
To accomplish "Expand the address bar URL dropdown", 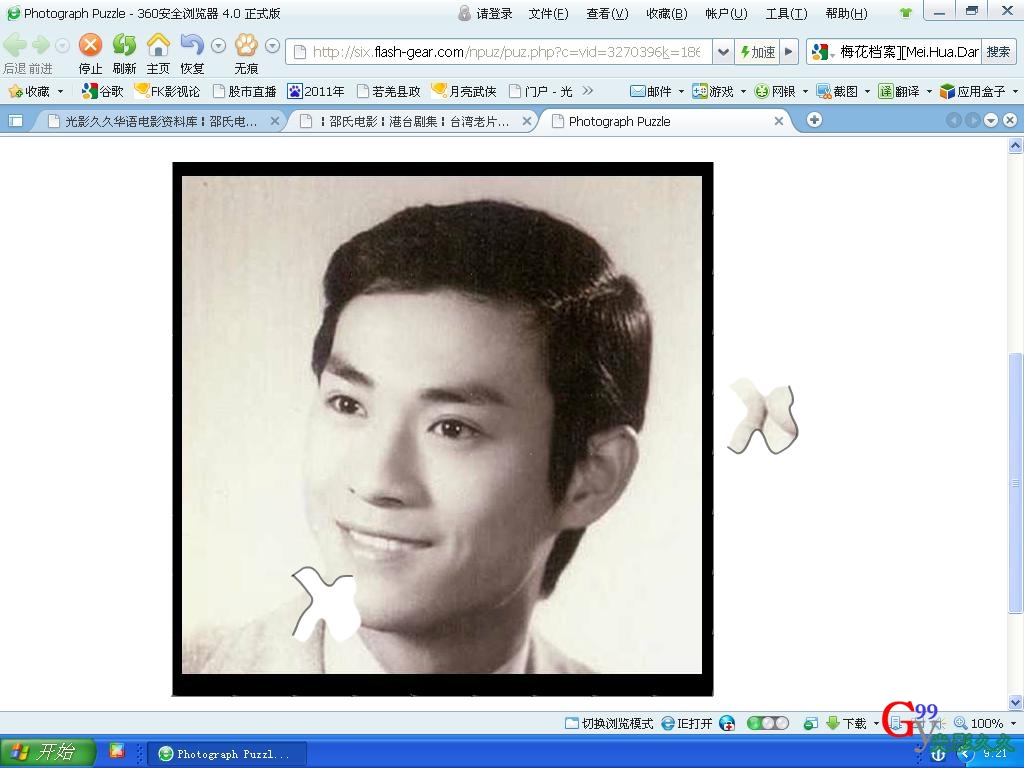I will (x=722, y=52).
